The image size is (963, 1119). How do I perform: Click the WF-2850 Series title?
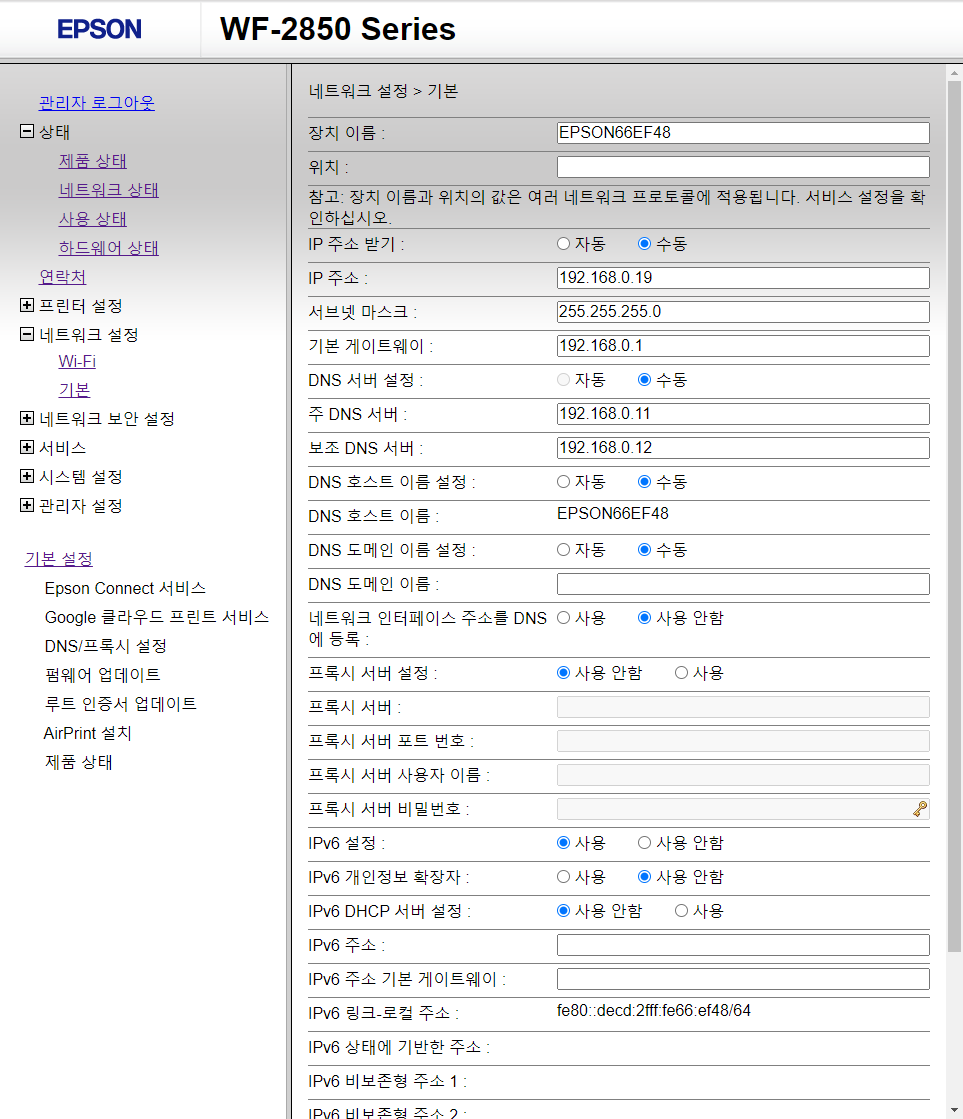(x=338, y=29)
